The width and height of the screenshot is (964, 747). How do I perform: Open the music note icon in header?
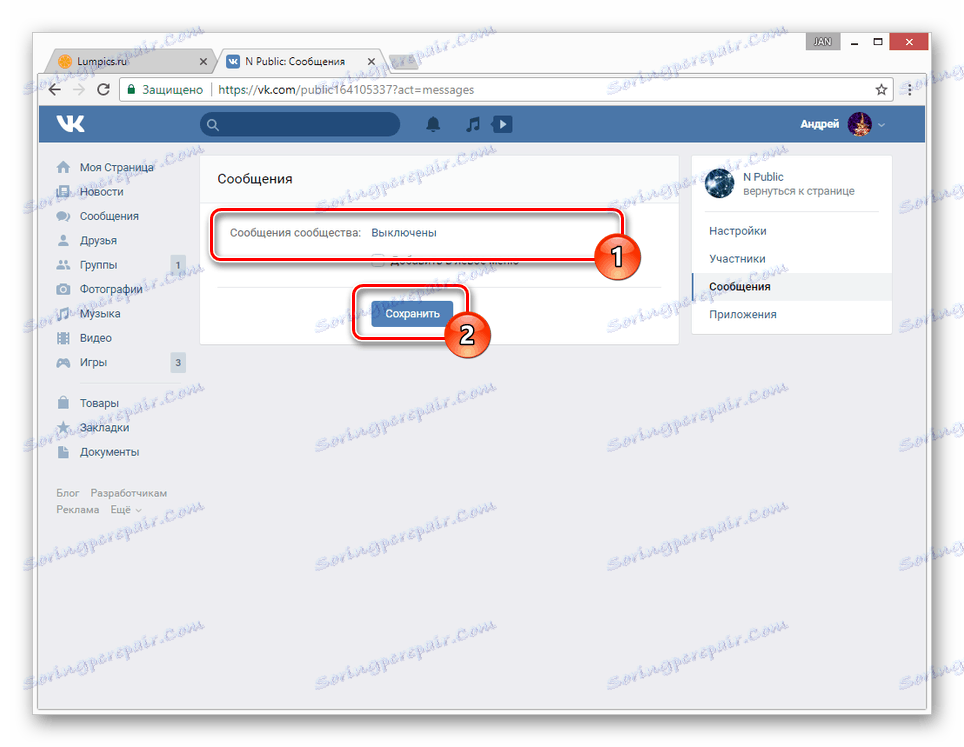(472, 124)
